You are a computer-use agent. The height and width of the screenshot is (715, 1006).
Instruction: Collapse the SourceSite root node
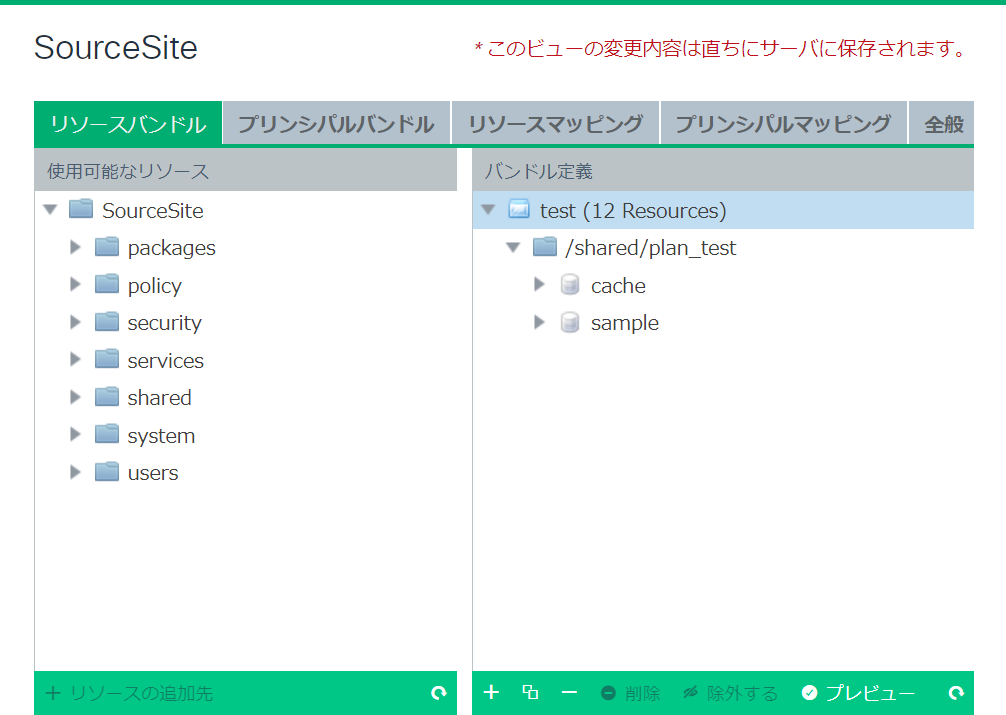(x=50, y=210)
